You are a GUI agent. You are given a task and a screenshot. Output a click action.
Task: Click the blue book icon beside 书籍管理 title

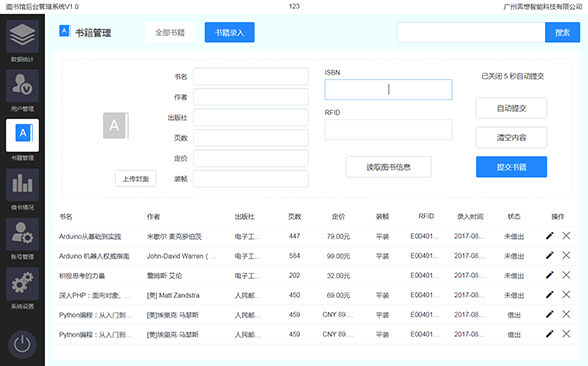[64, 31]
